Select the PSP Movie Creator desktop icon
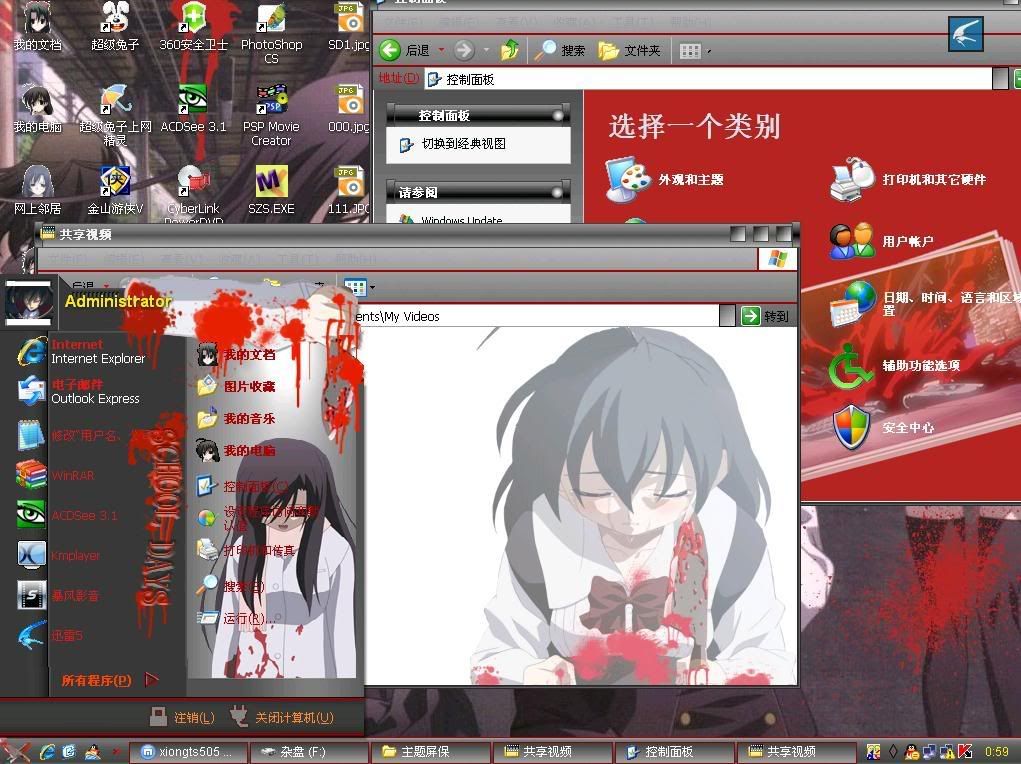 (272, 115)
